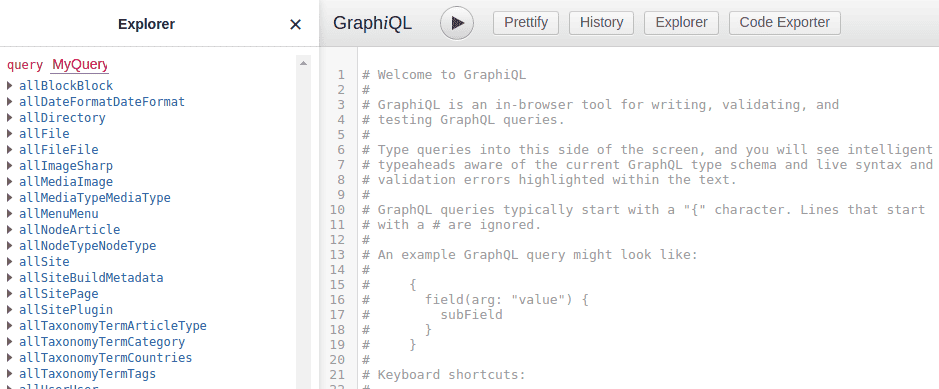The width and height of the screenshot is (939, 389).
Task: Expand the allDirectory arrow
Action: point(10,118)
